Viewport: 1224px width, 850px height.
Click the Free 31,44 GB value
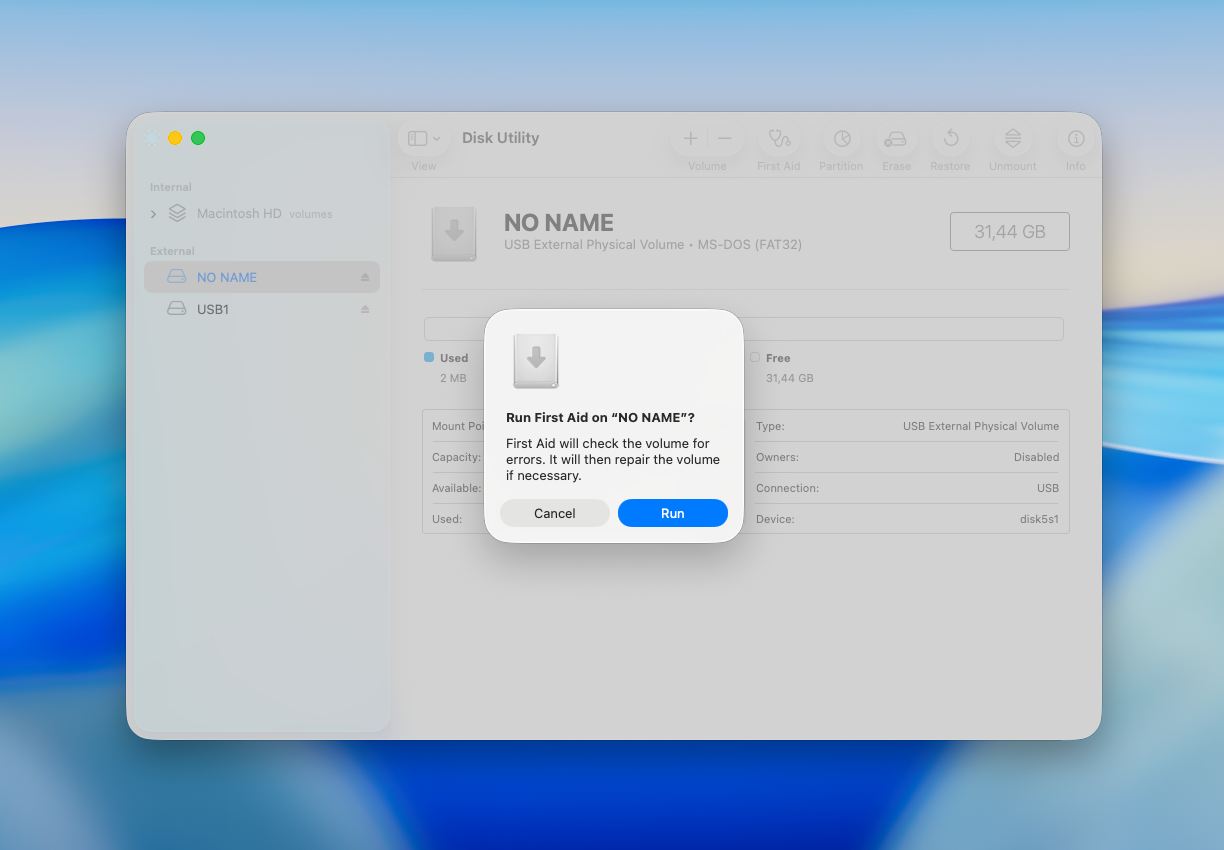click(789, 378)
